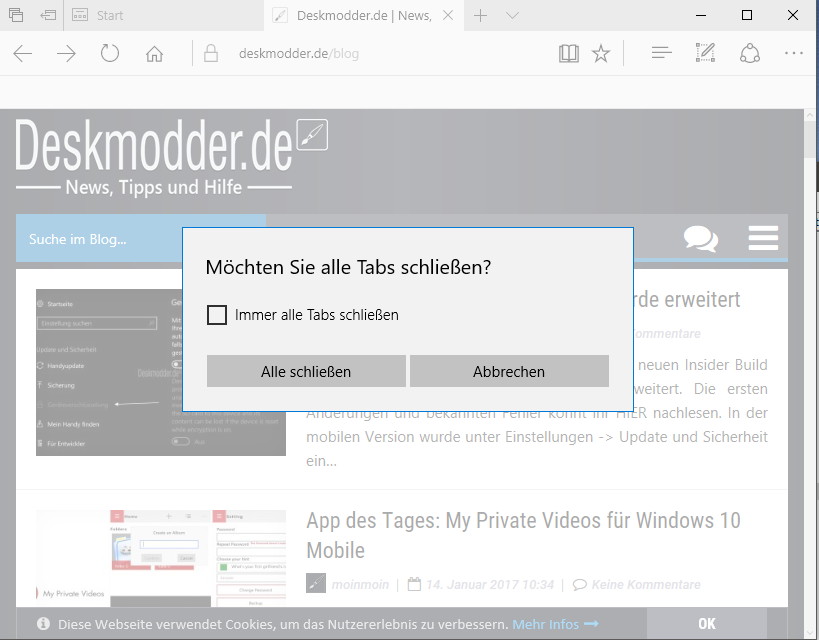This screenshot has height=640, width=819.
Task: Open the three-dots More menu
Action: [x=794, y=53]
